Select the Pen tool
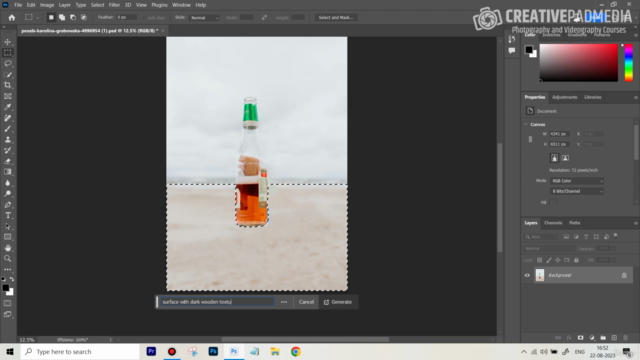 pos(8,204)
